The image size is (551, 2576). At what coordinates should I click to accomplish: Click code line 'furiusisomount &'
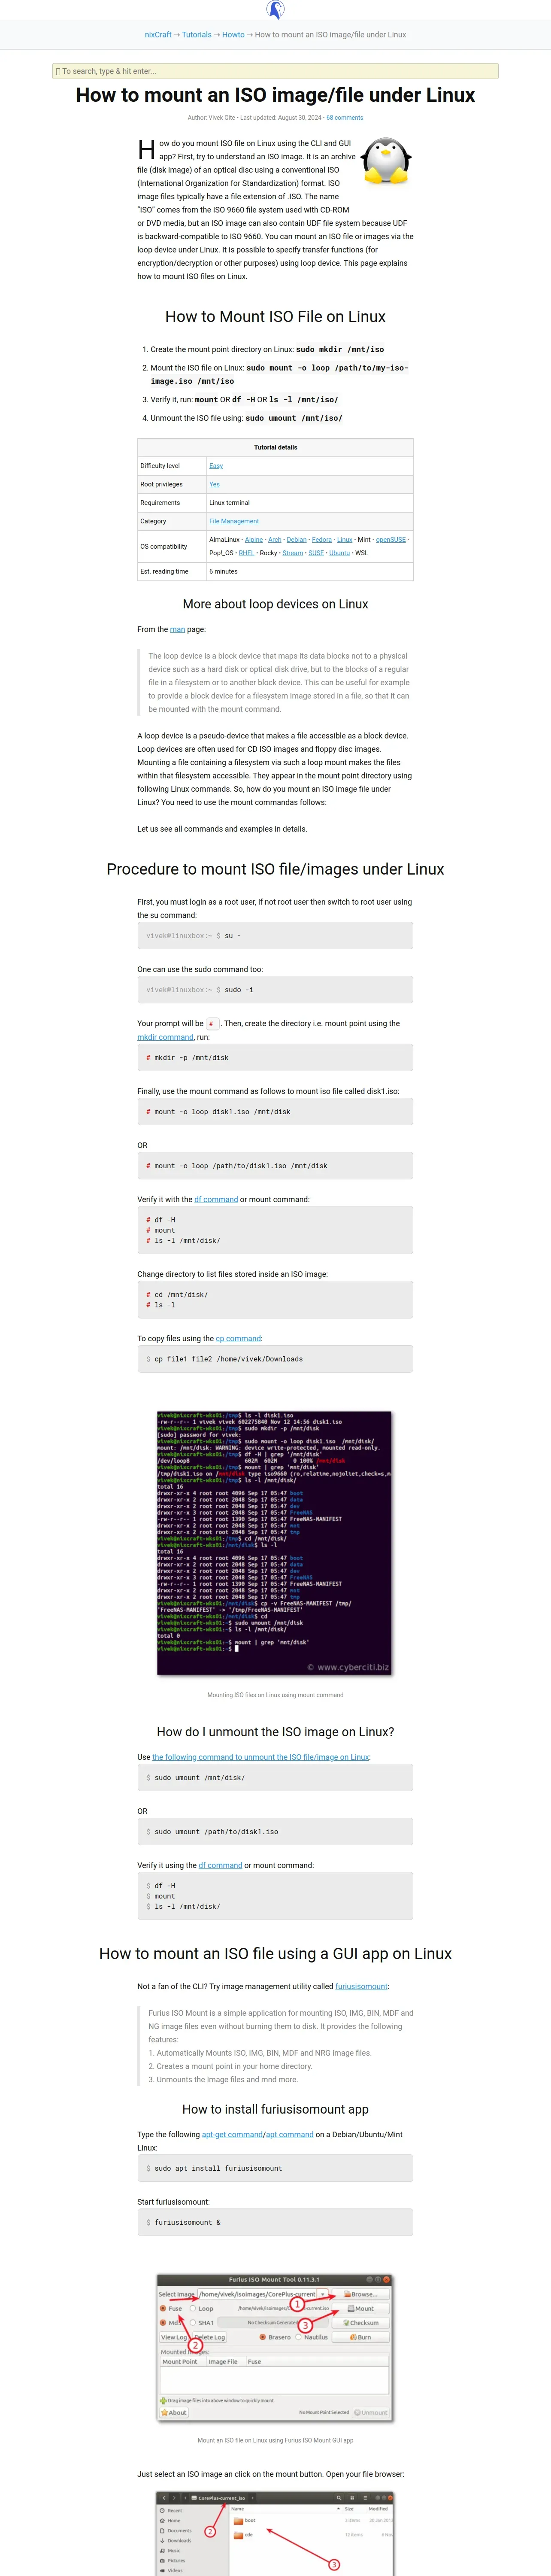[188, 2222]
